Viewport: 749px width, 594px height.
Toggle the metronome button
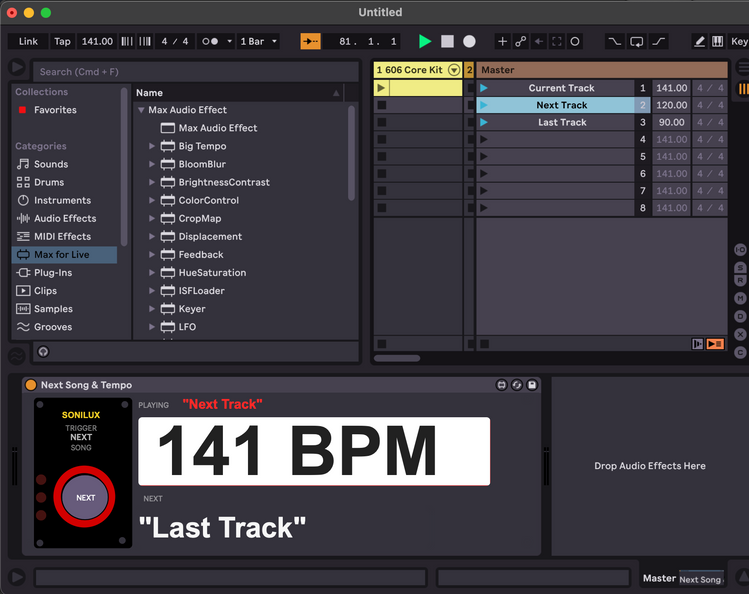(211, 42)
